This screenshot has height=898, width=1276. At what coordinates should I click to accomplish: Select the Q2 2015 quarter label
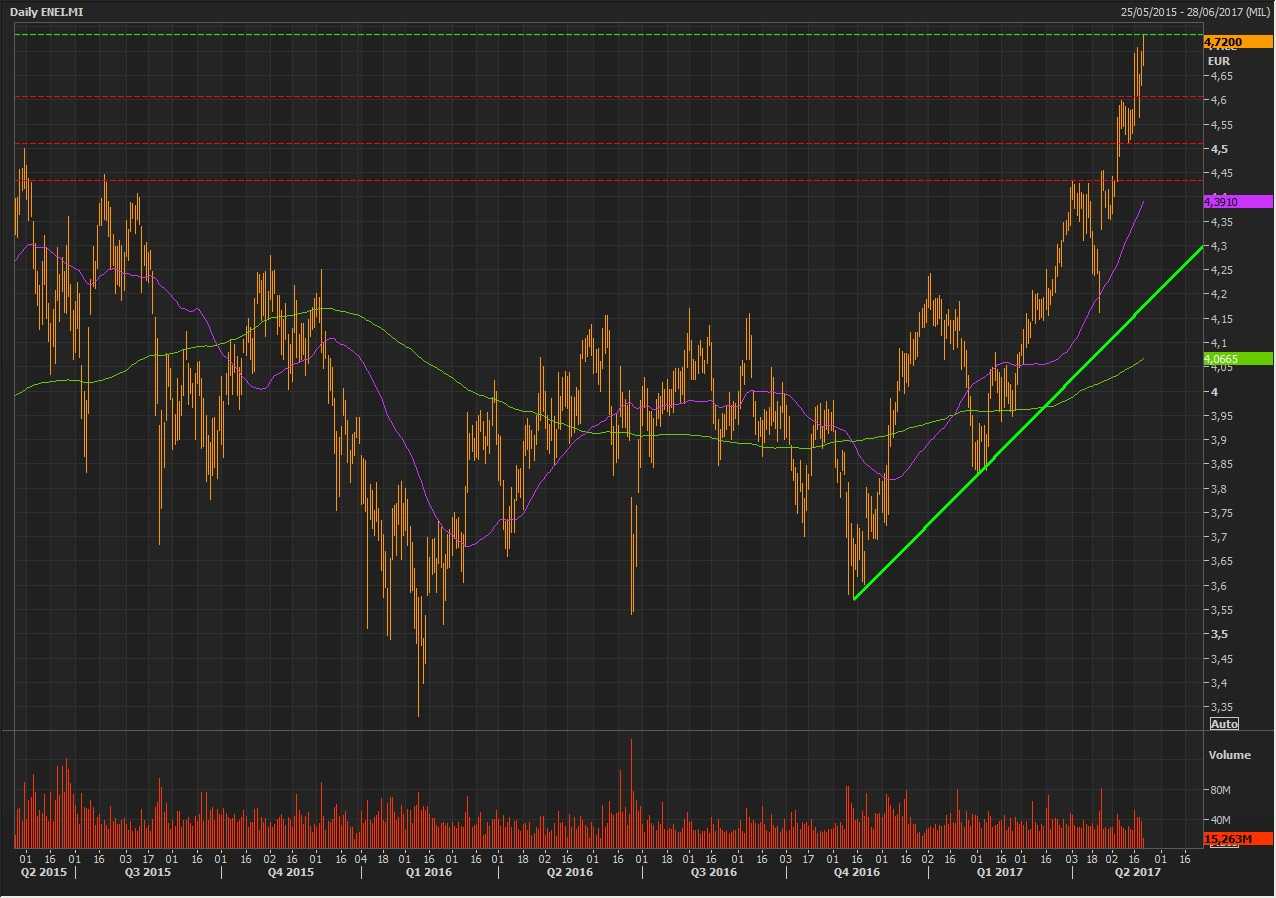point(42,872)
